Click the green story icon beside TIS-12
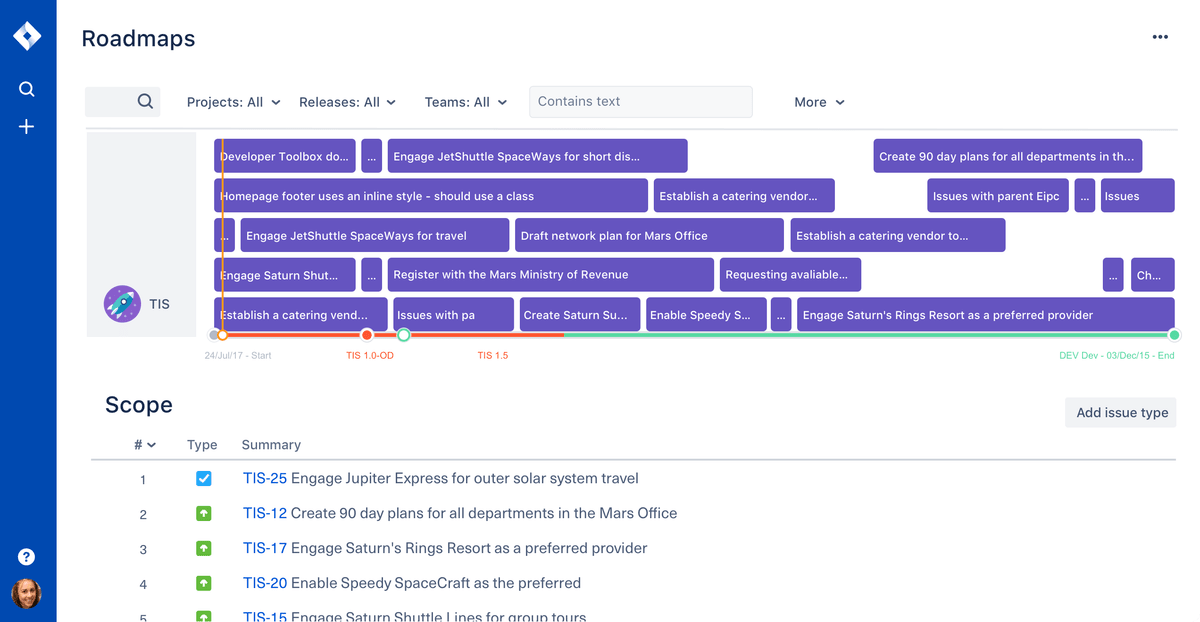 (204, 513)
